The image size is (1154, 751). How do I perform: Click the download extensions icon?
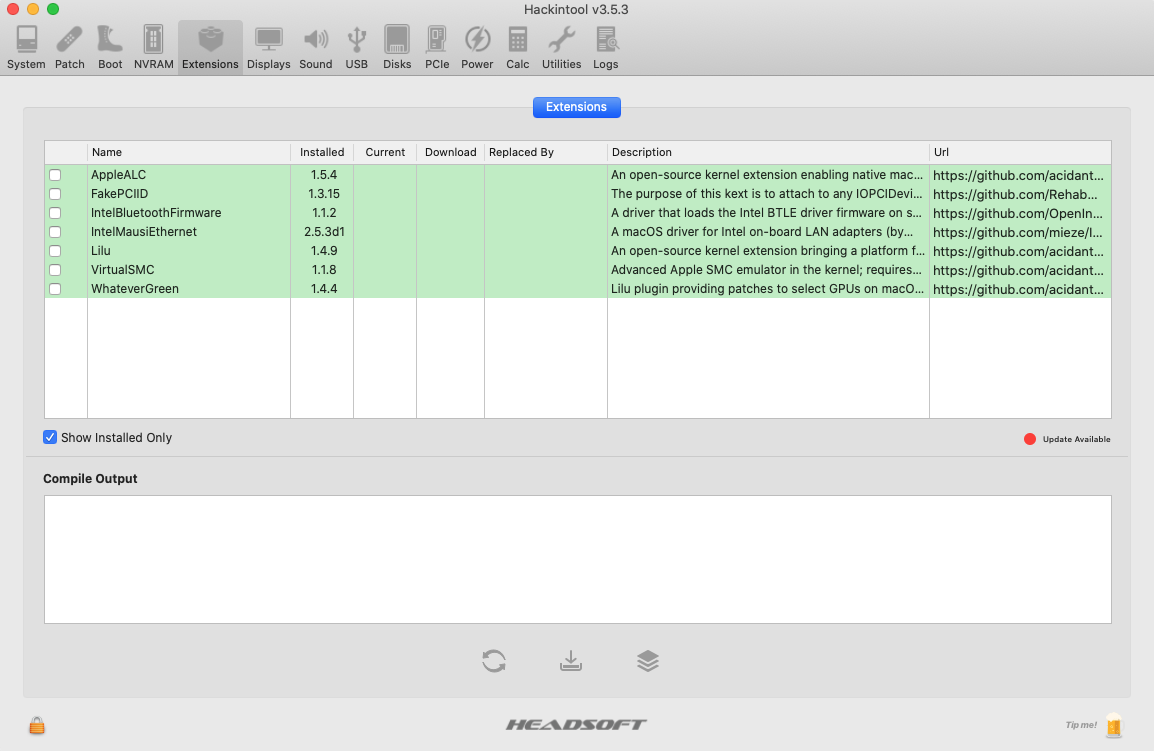[570, 661]
